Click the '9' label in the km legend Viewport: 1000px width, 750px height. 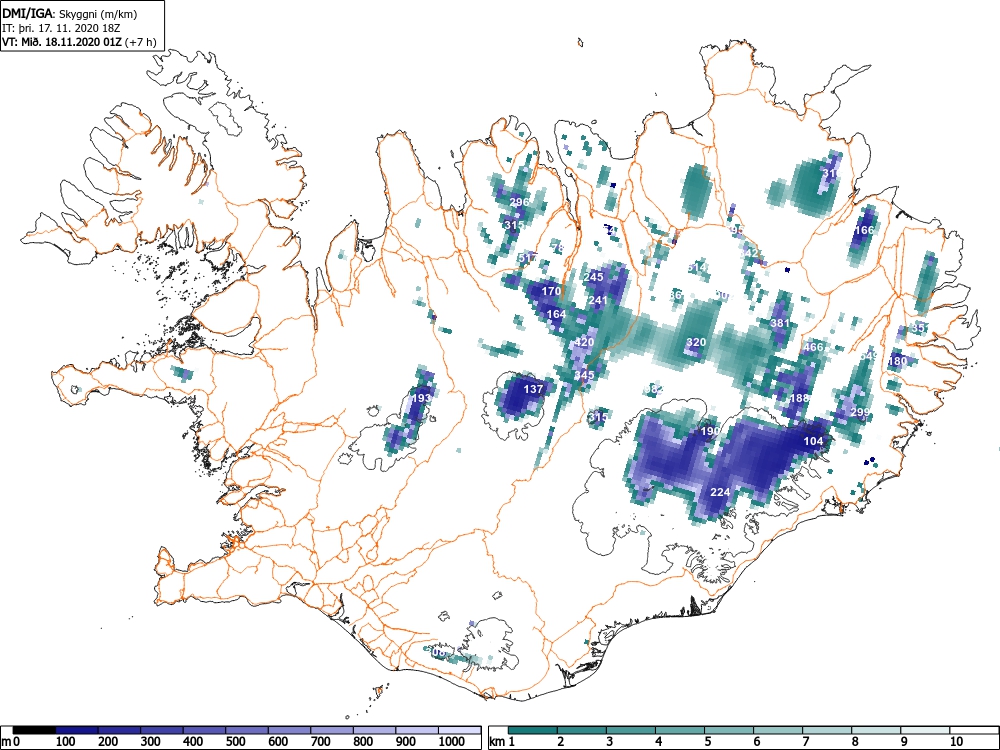(904, 741)
